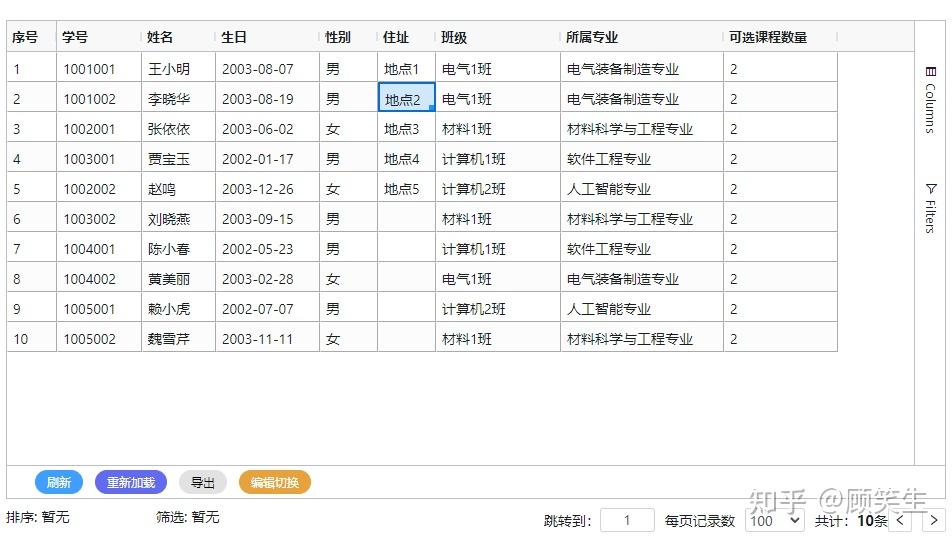Select student ID cell 1004001

click(99, 248)
